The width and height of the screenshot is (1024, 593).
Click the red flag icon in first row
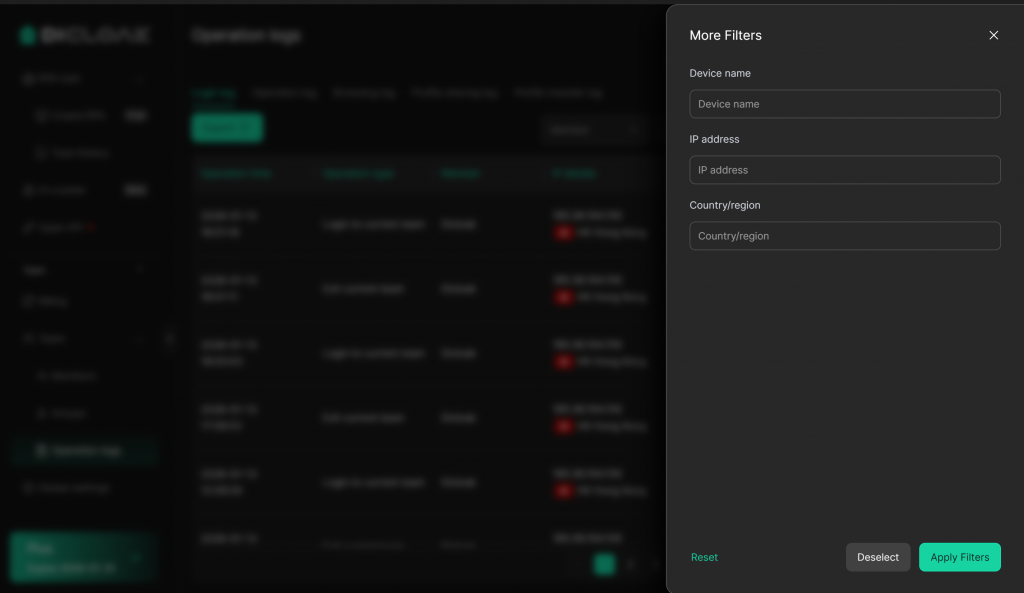coord(564,233)
